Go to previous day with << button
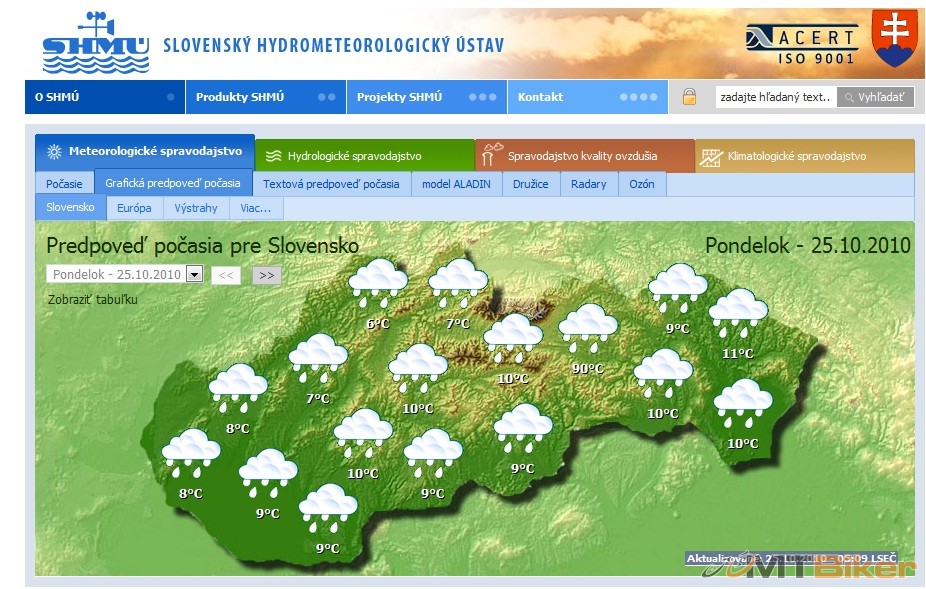Viewport: 926px width, 589px height. (x=226, y=275)
